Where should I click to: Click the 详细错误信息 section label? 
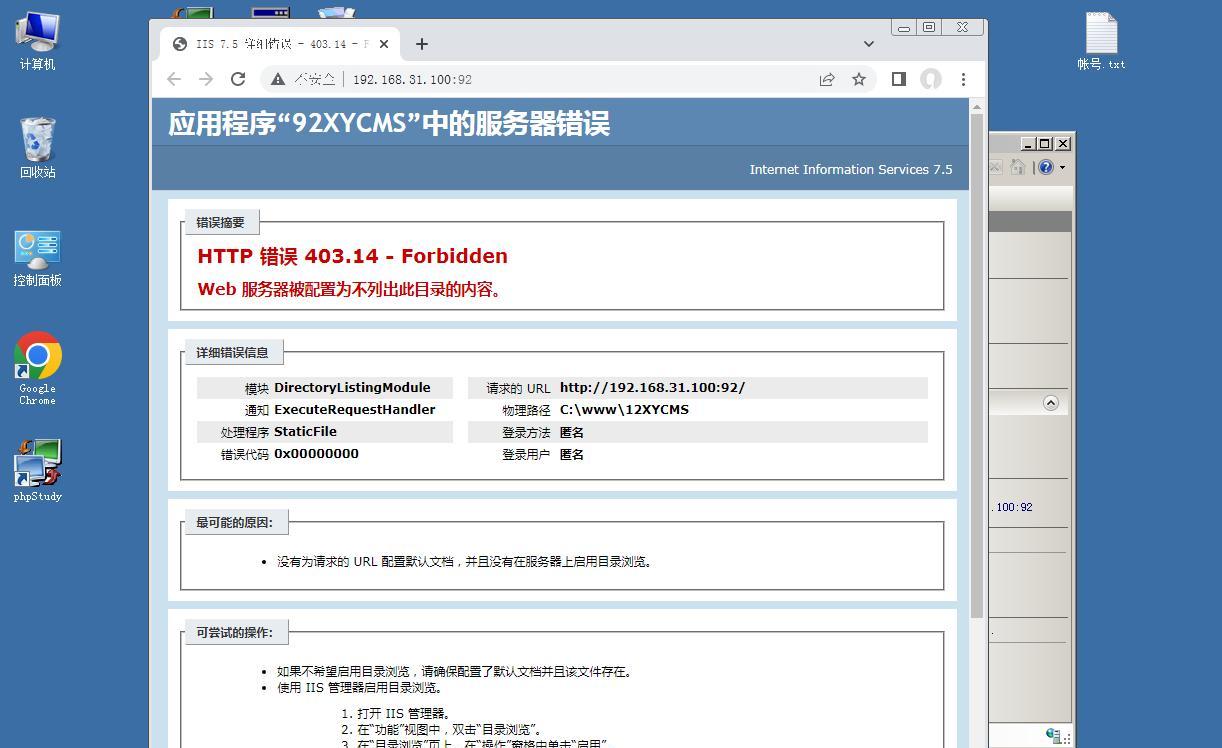[x=232, y=352]
